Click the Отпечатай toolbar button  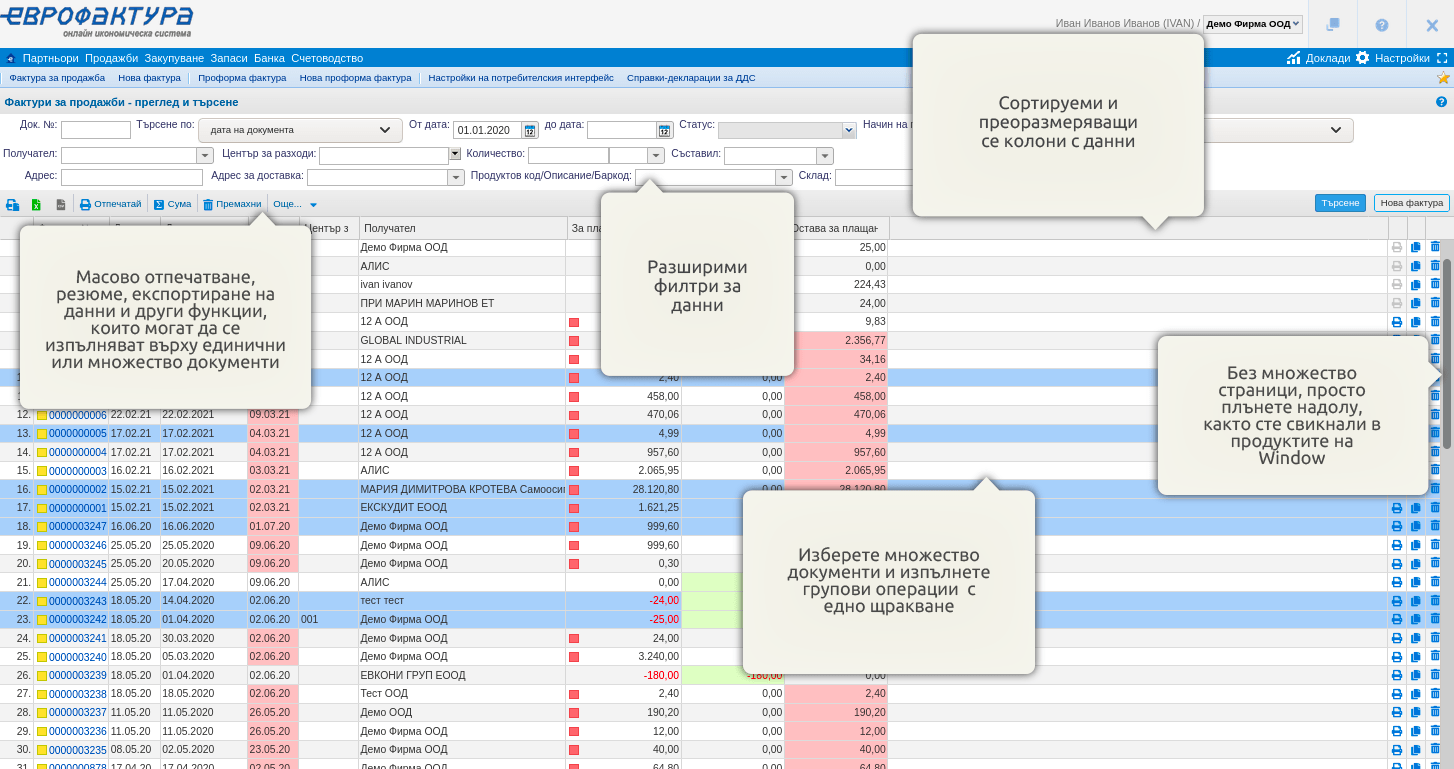pyautogui.click(x=111, y=204)
